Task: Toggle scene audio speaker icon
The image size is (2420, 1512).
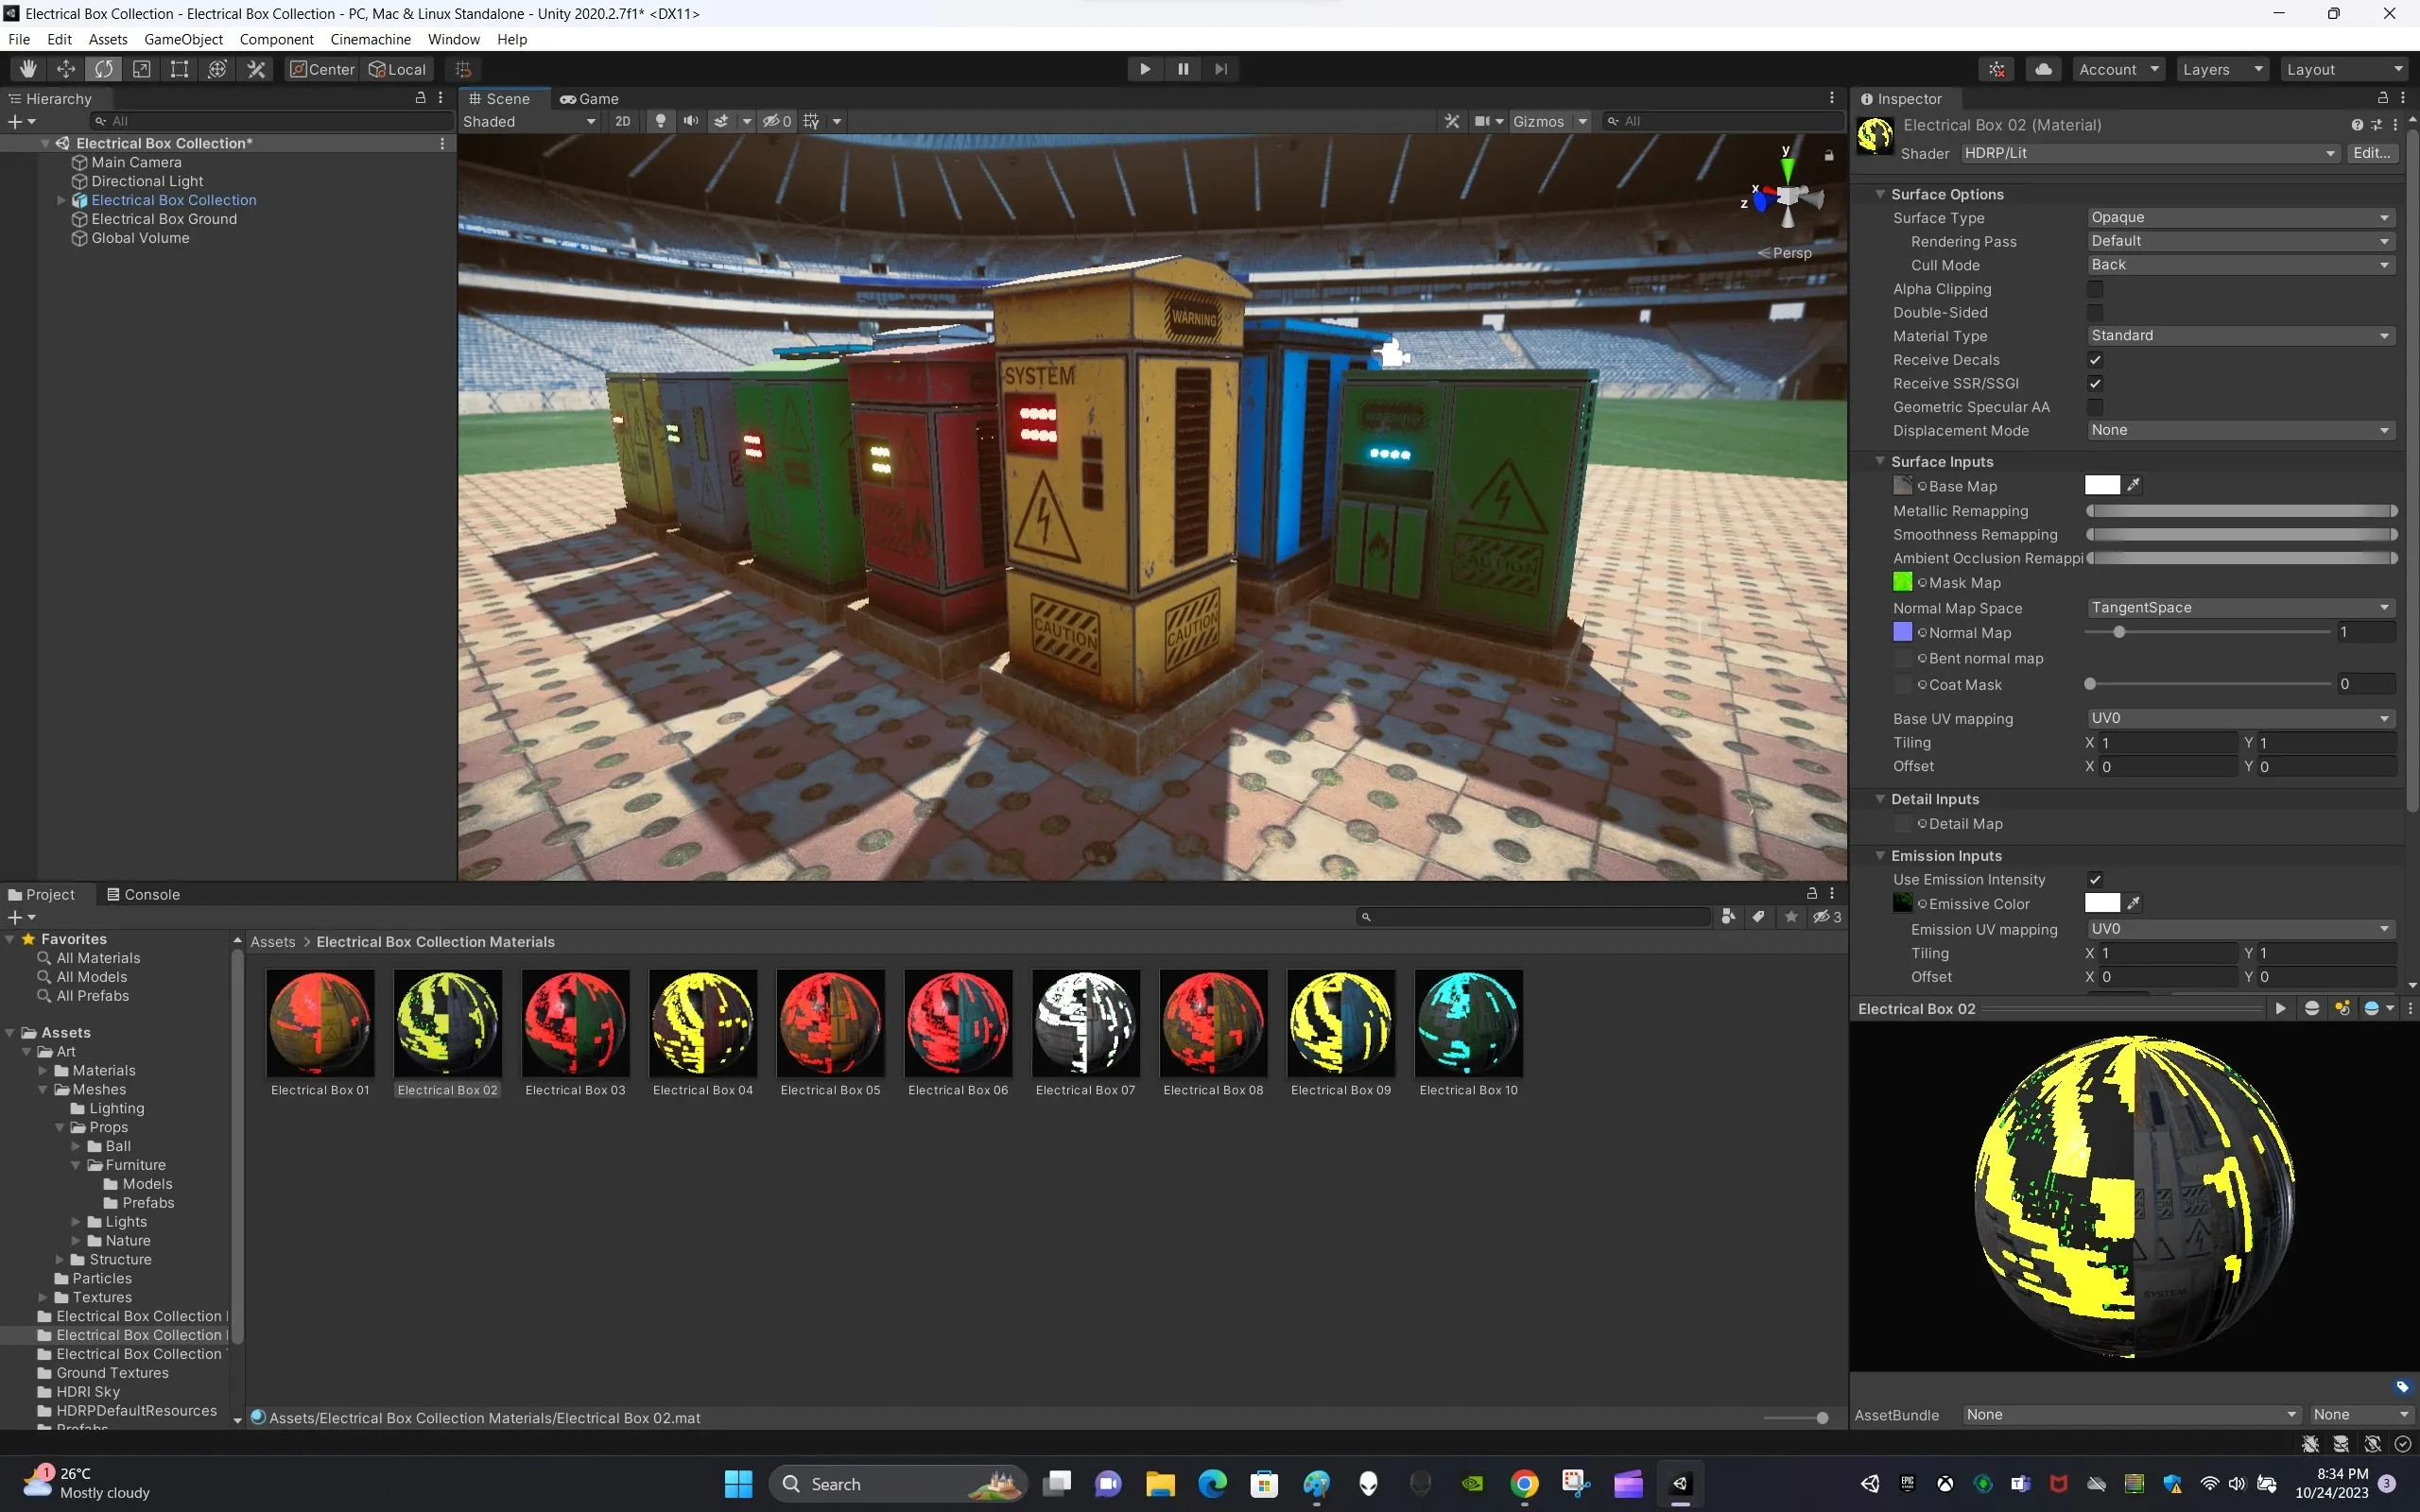Action: (691, 121)
